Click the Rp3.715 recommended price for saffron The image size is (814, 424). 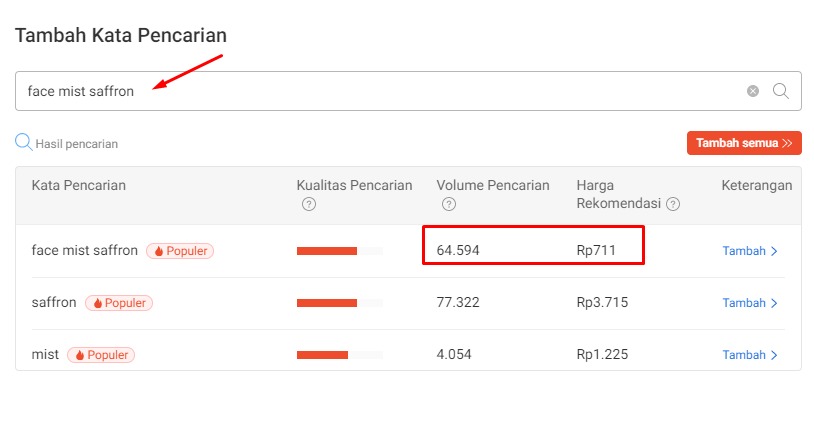coord(602,302)
